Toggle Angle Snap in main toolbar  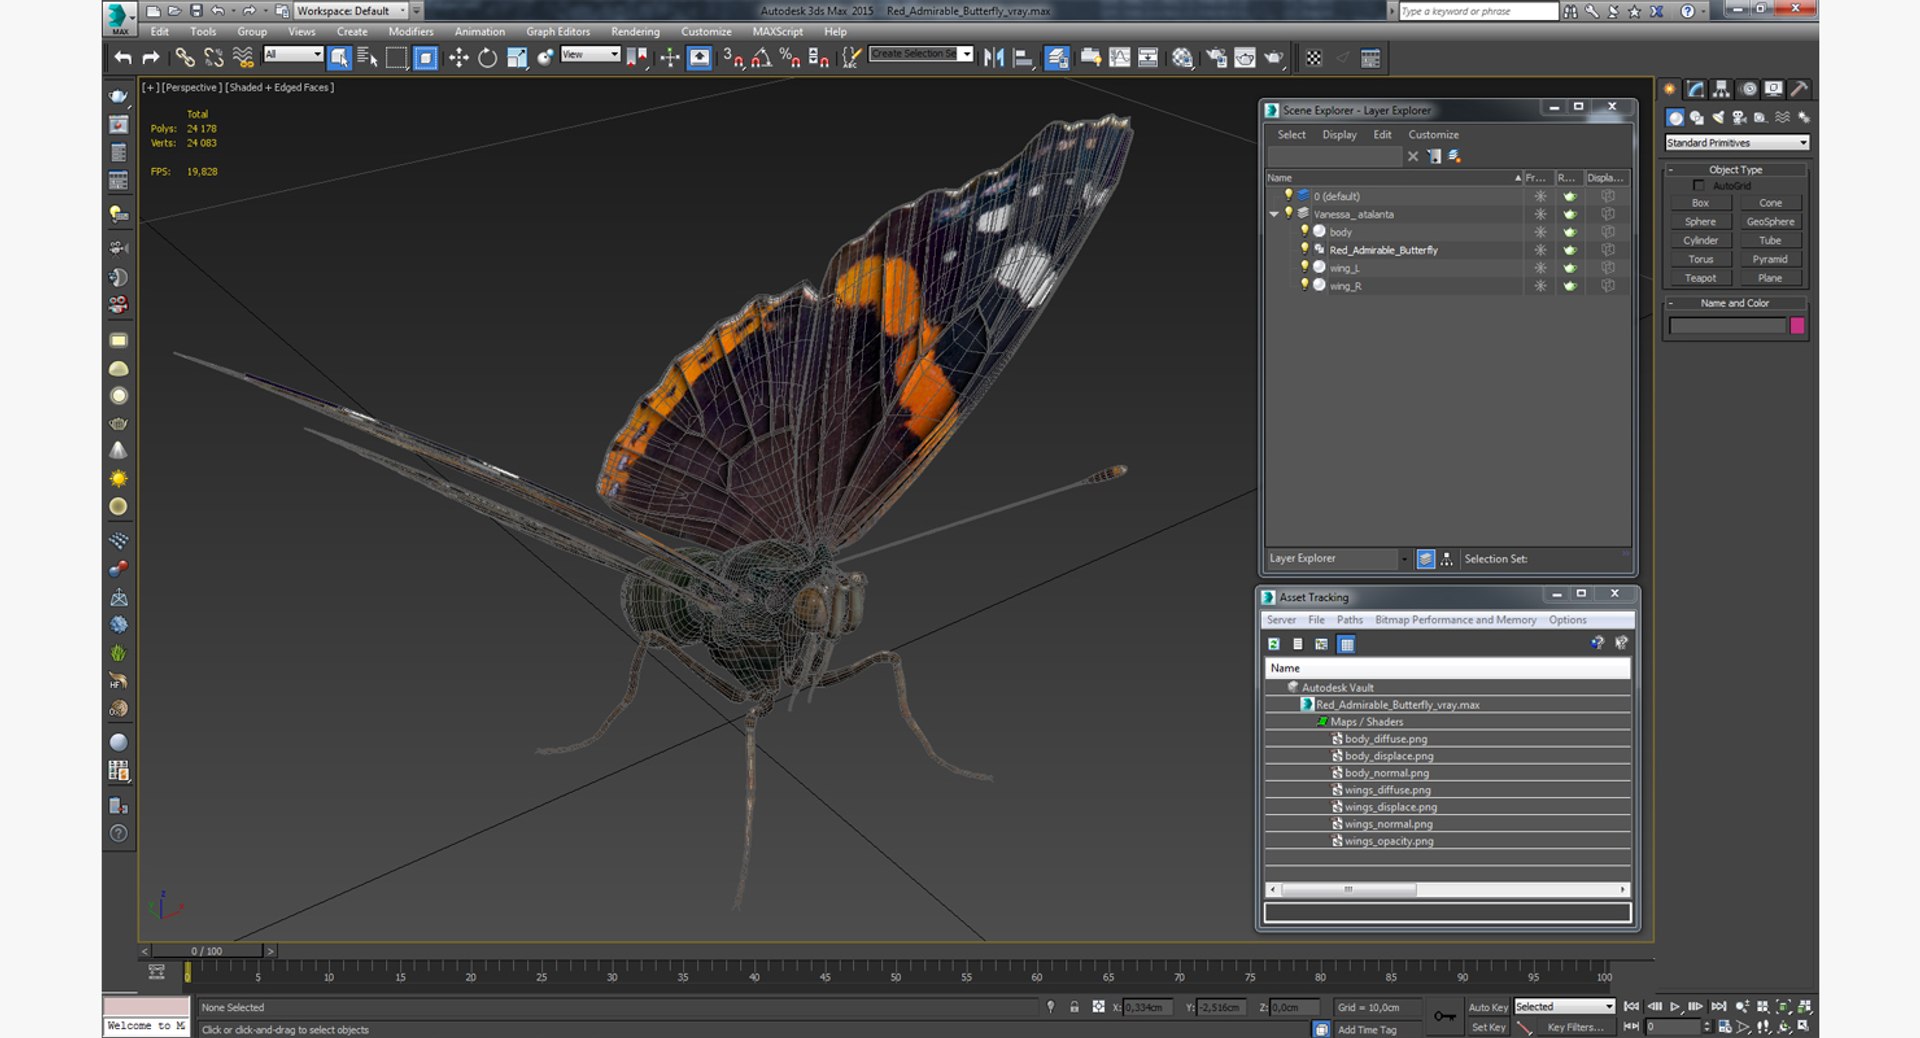[761, 58]
